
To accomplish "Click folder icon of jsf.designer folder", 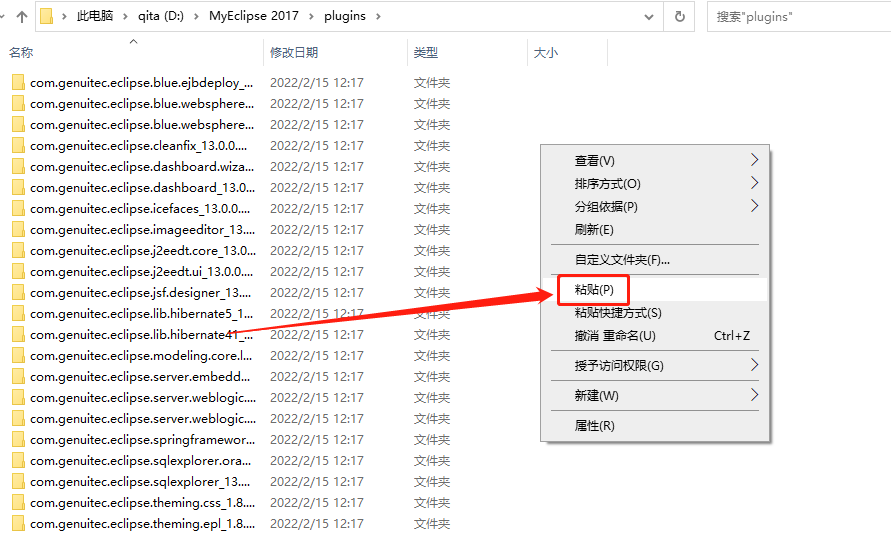I will click(18, 293).
